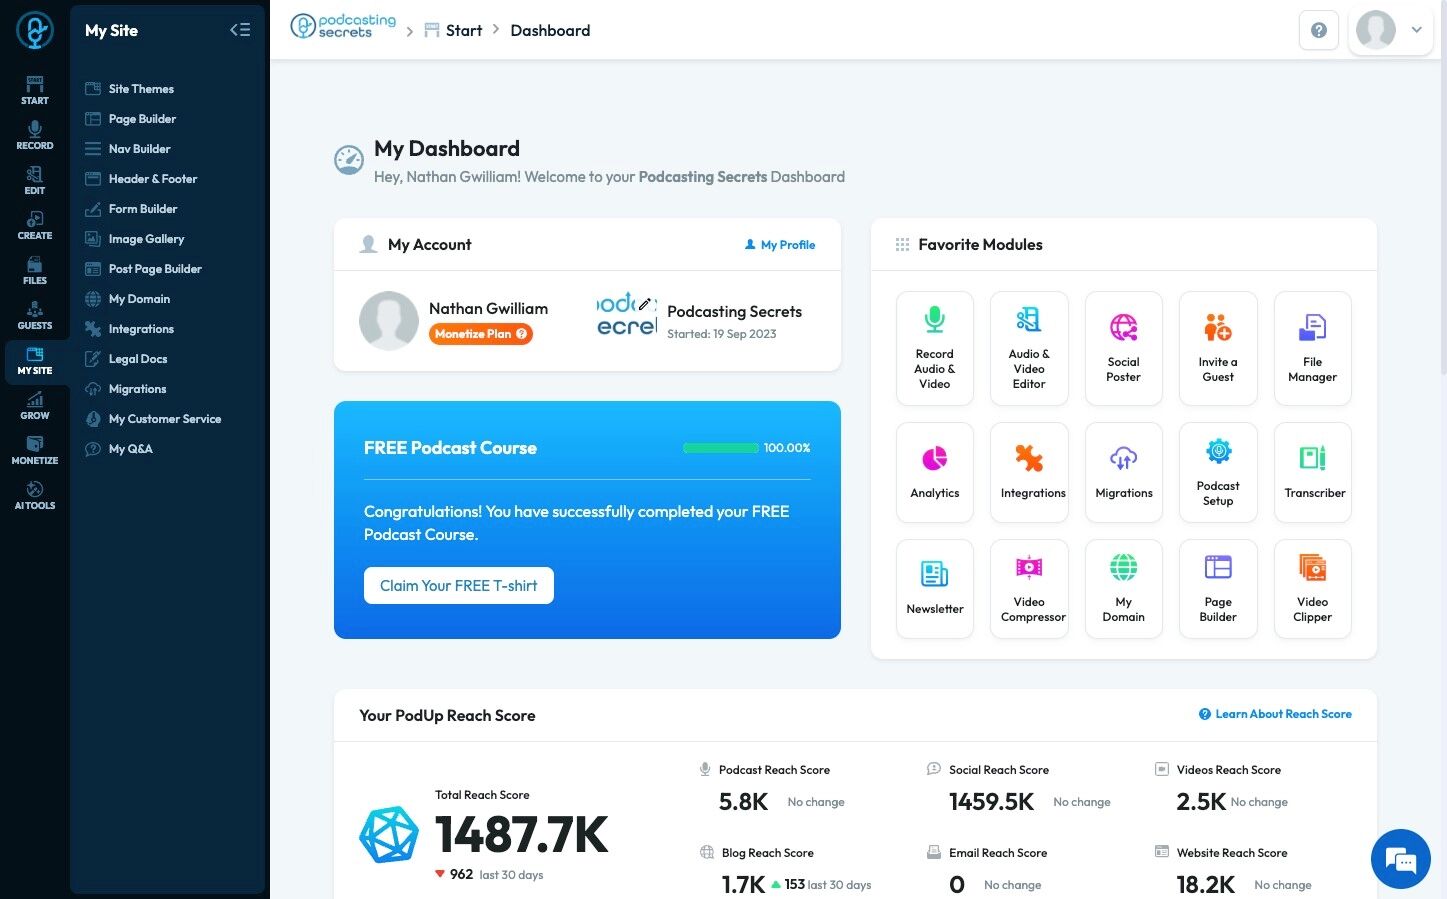This screenshot has width=1447, height=899.
Task: Click the Monetize Plan badge
Action: click(x=481, y=334)
